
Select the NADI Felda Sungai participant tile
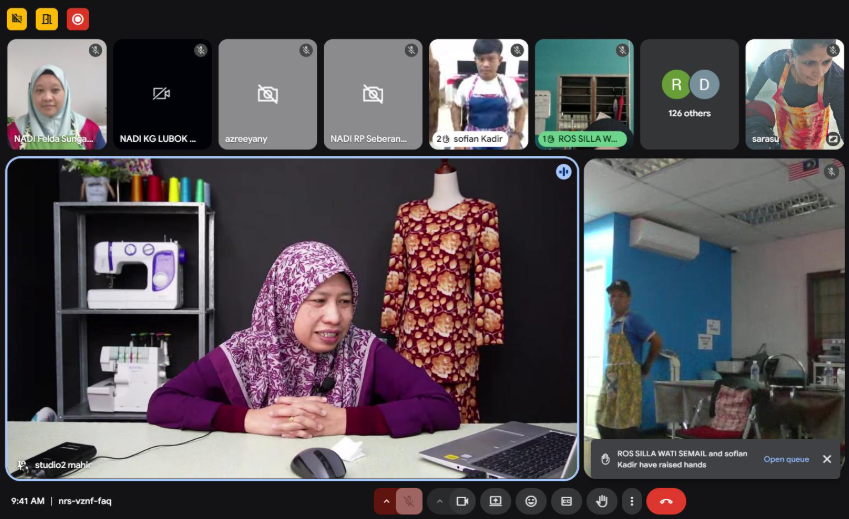[57, 94]
